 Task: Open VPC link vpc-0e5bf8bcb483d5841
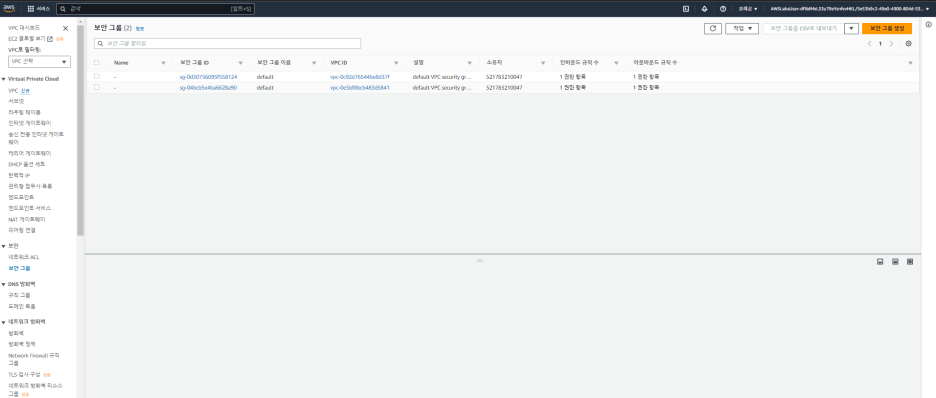(x=360, y=87)
